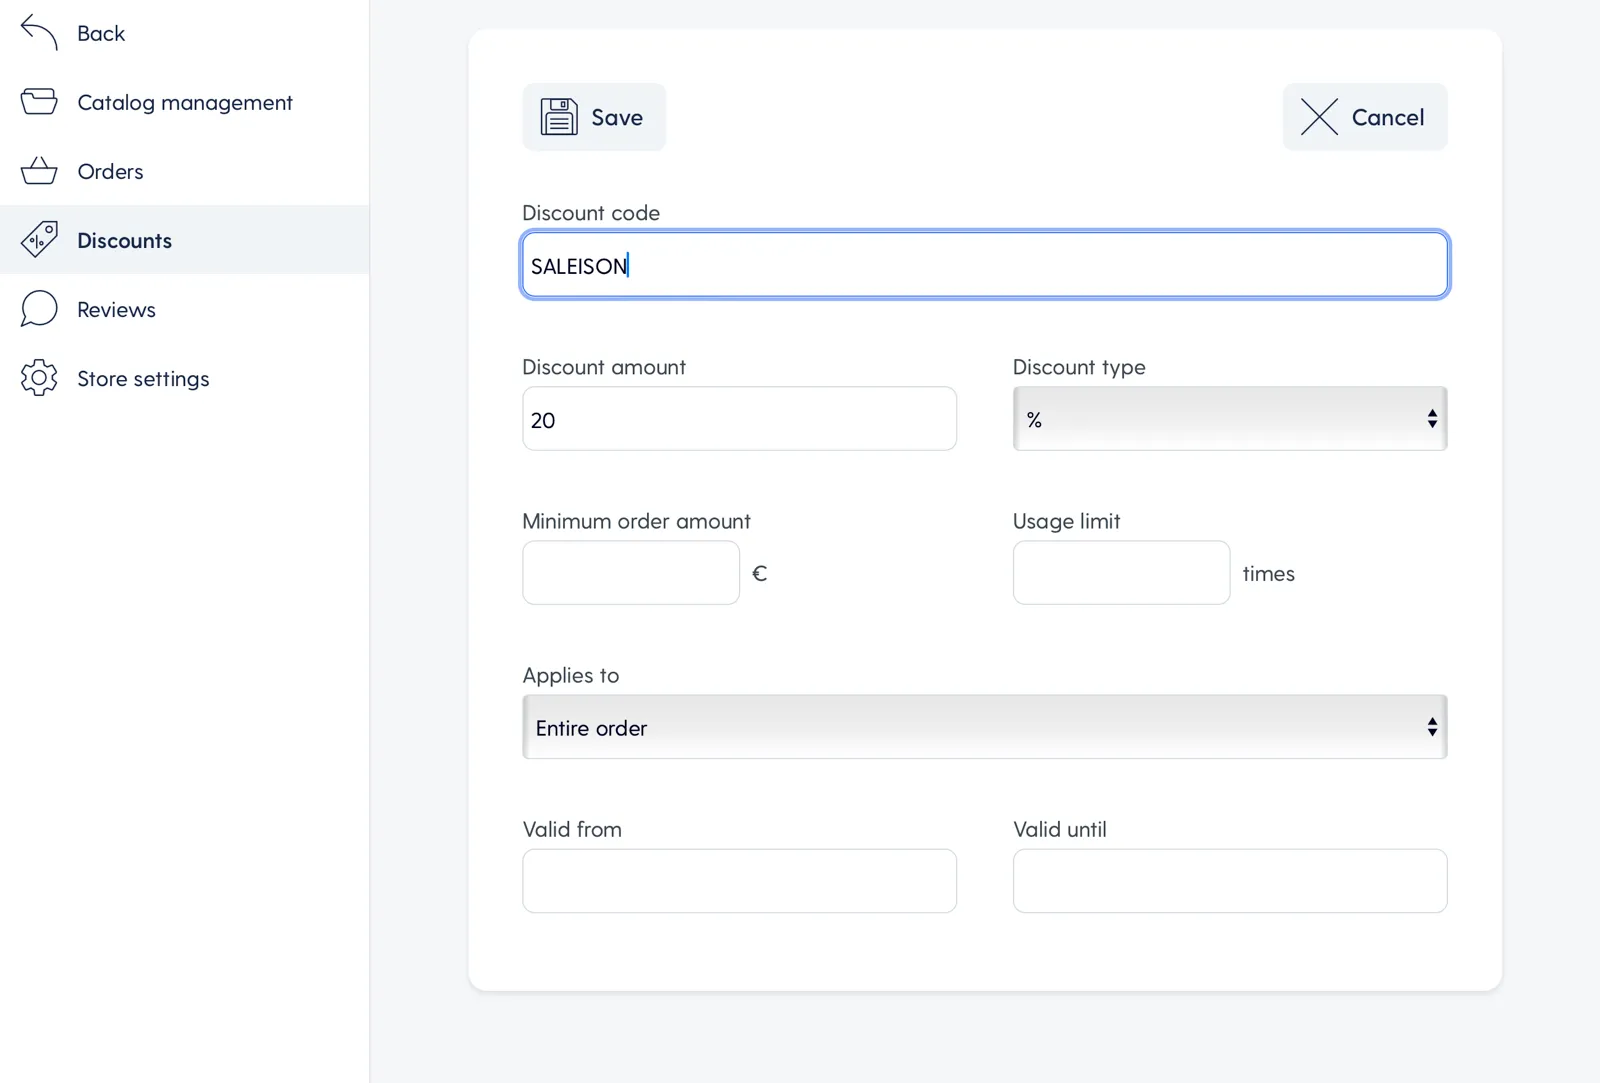
Task: Edit the Discount amount field
Action: (739, 419)
